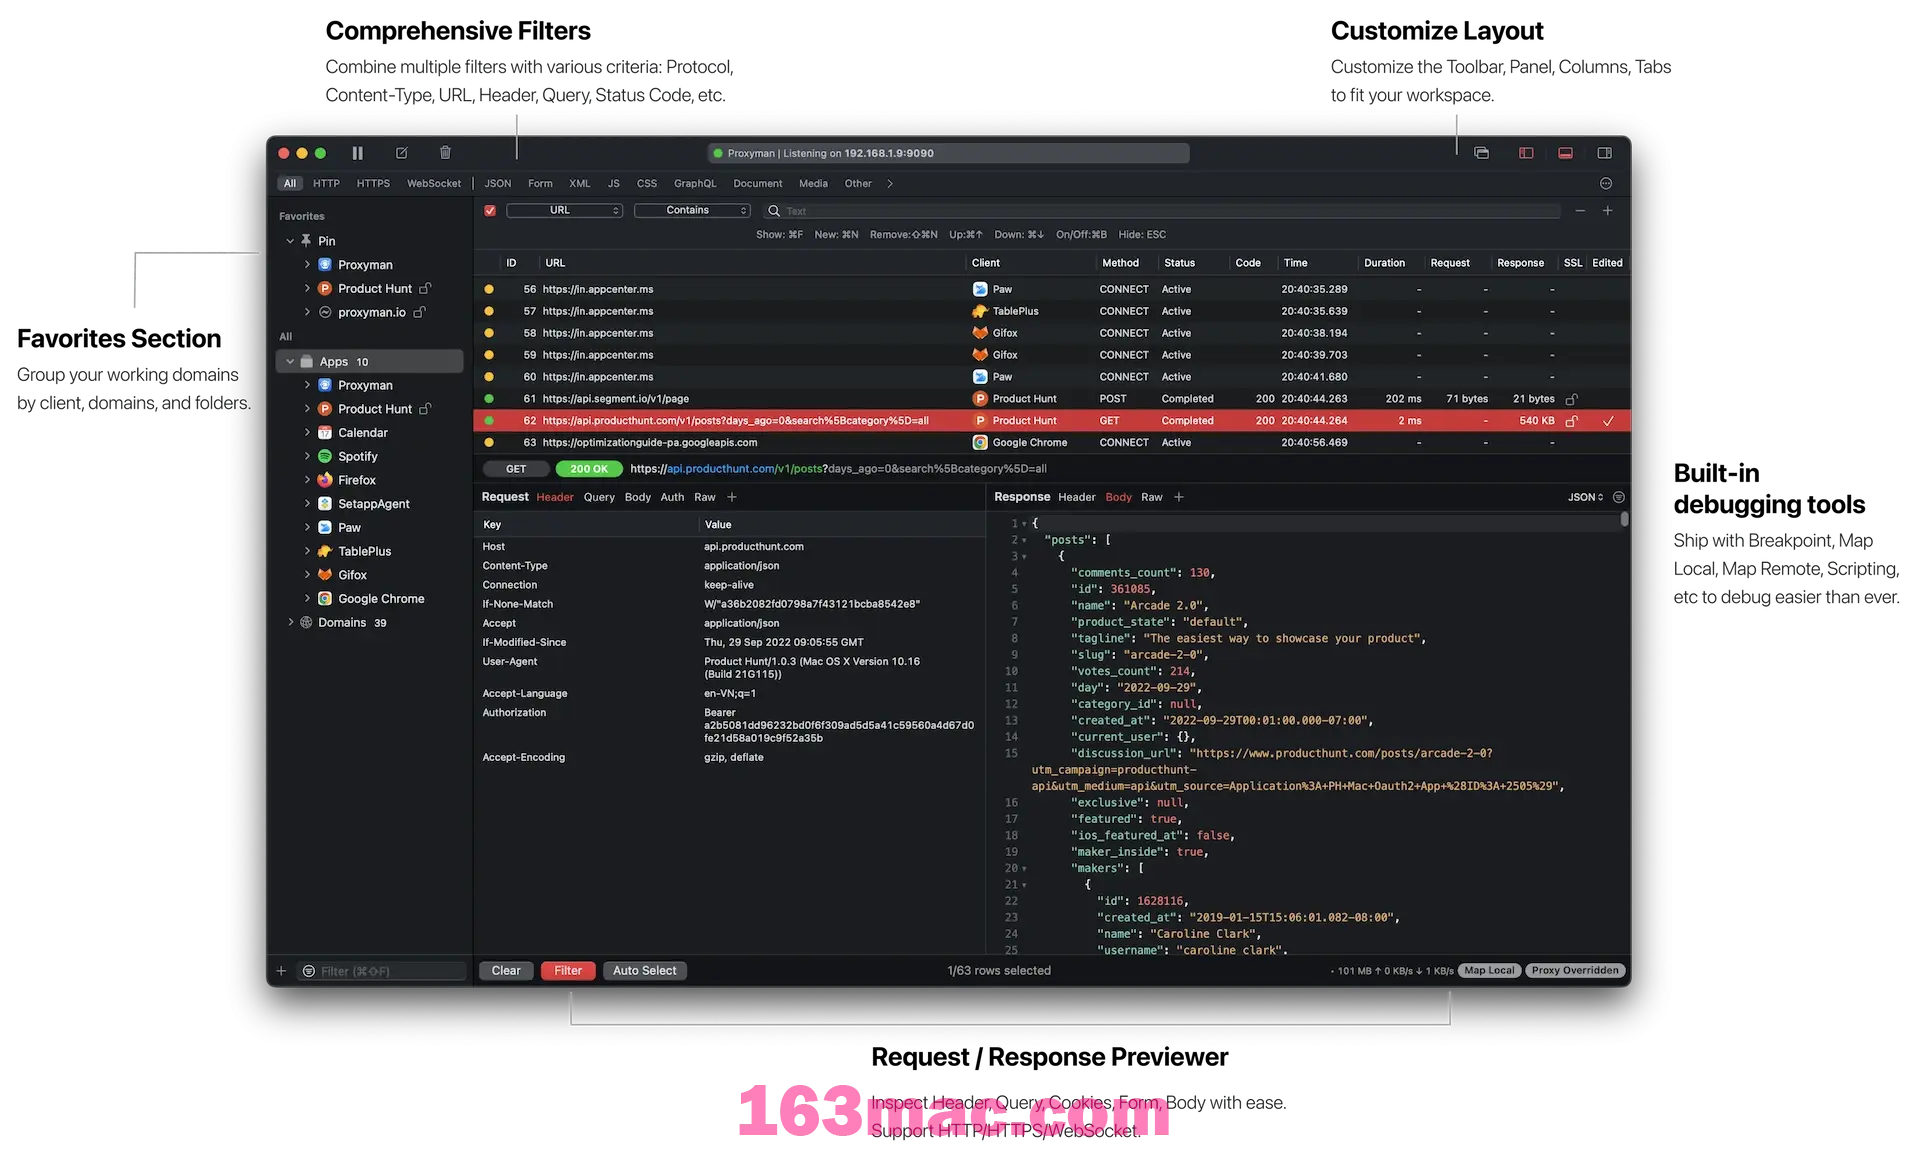Click the Calendar app icon in sidebar
This screenshot has width=1920, height=1163.
click(325, 433)
